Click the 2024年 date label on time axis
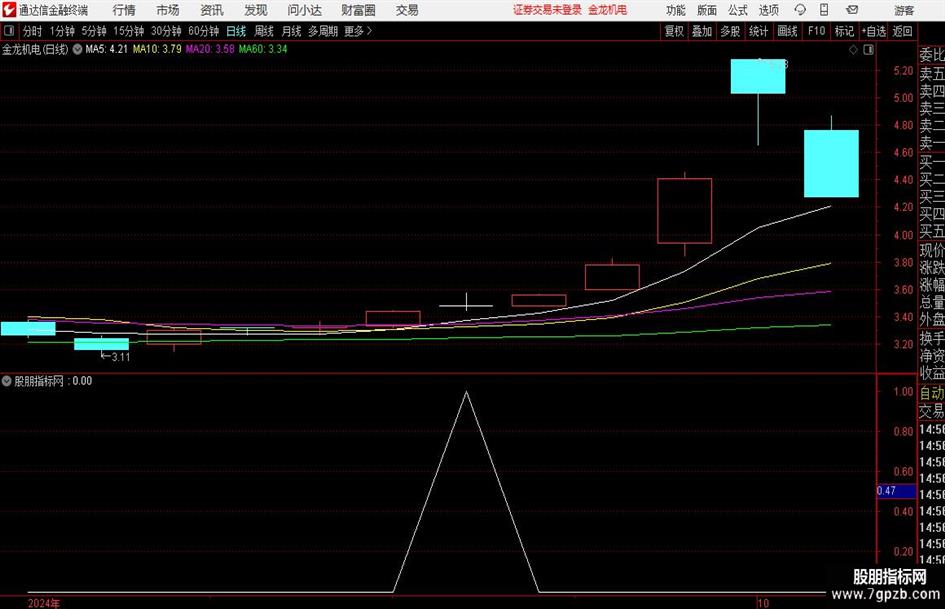This screenshot has width=945, height=609. tap(44, 603)
